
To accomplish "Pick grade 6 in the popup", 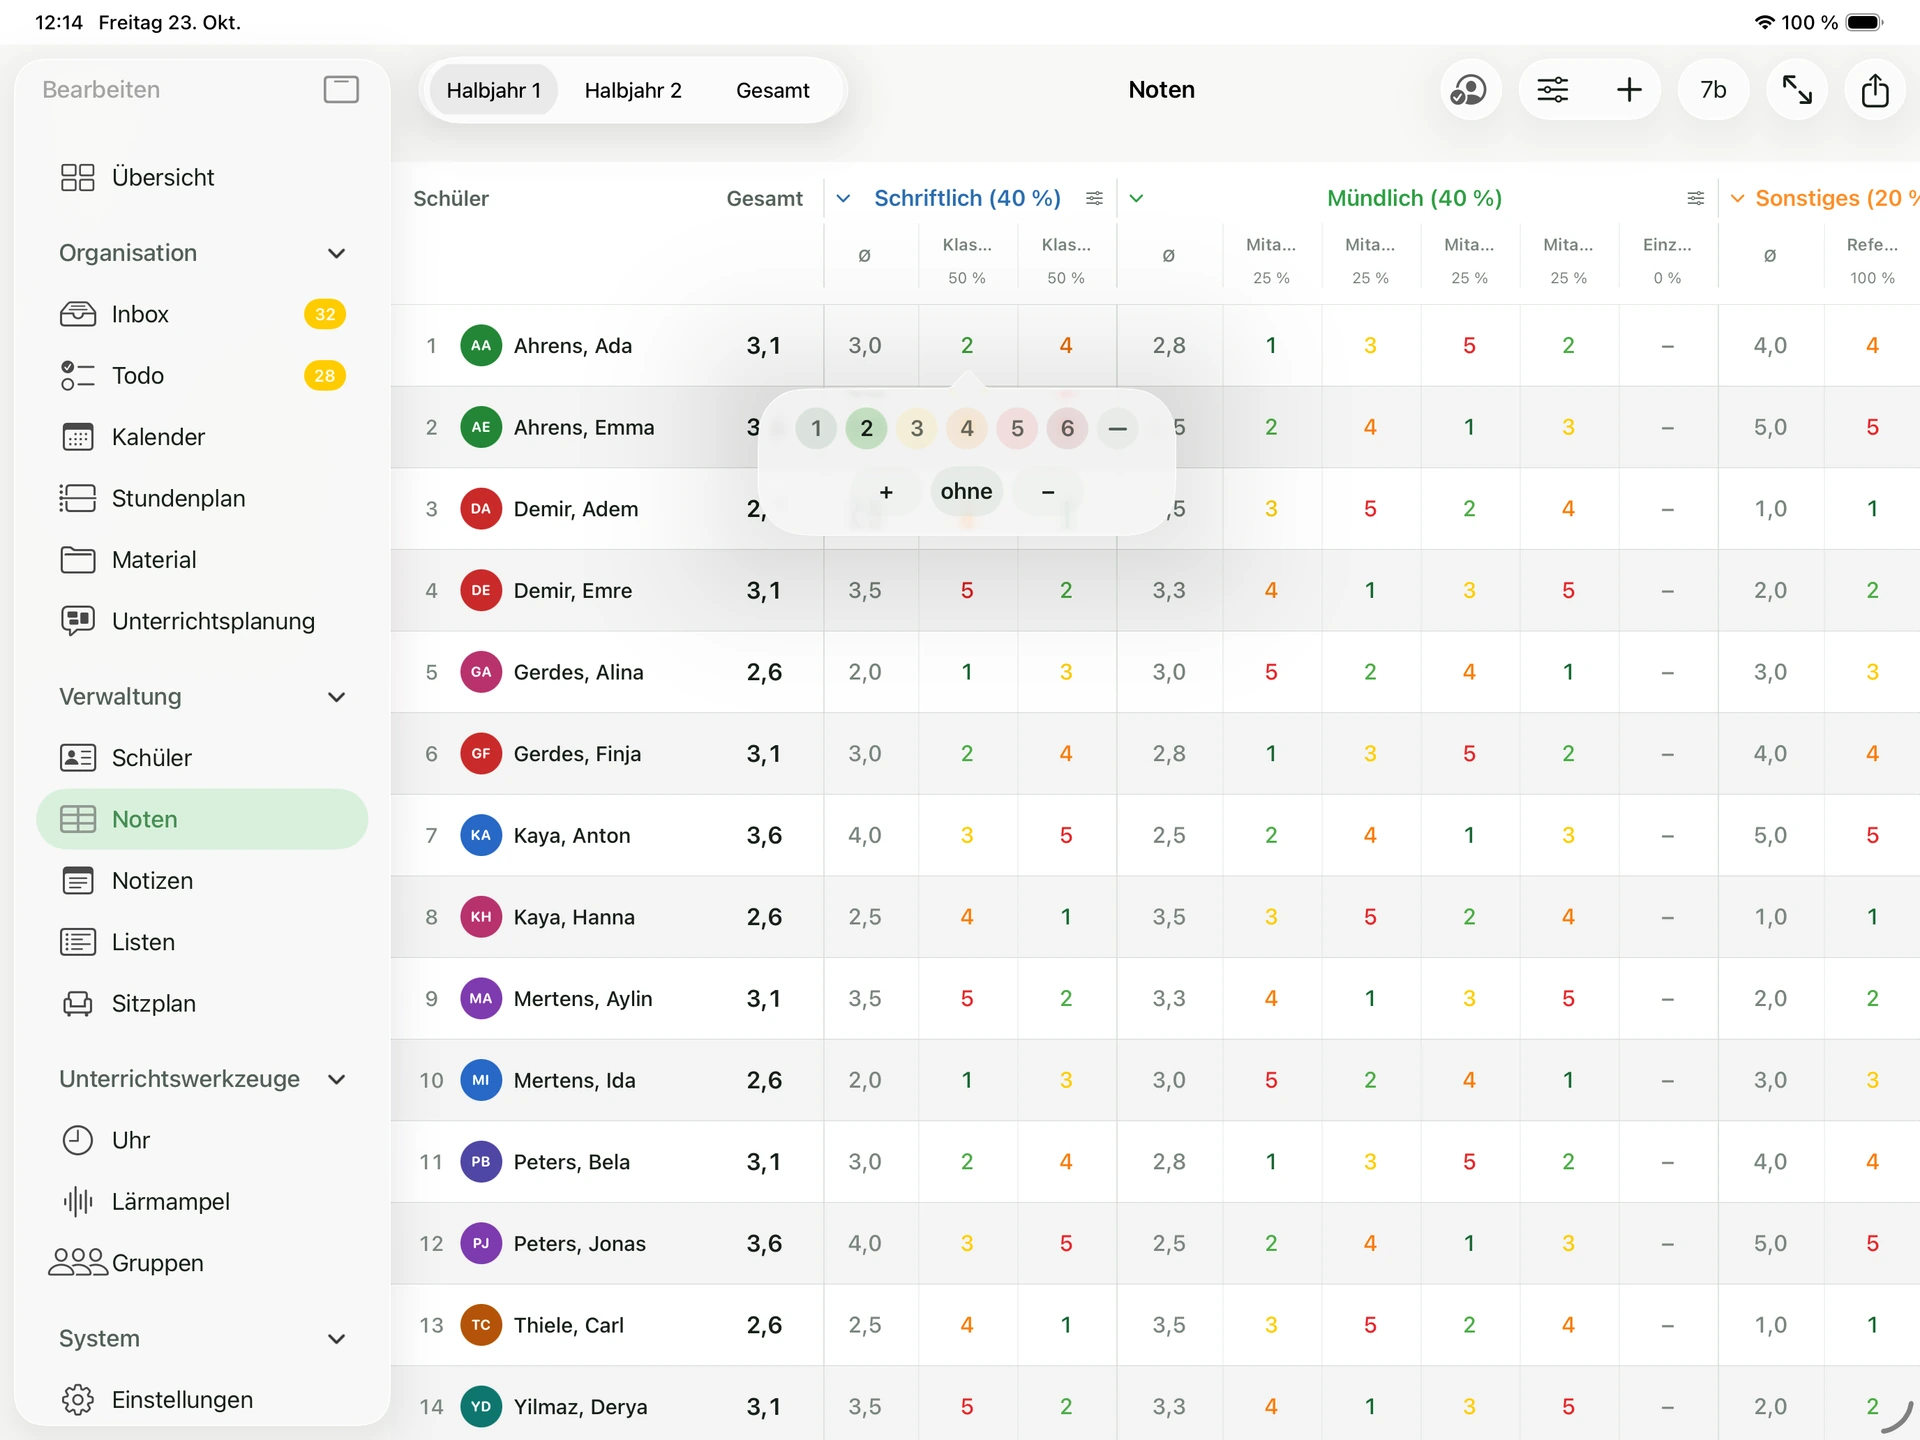I will click(x=1067, y=429).
